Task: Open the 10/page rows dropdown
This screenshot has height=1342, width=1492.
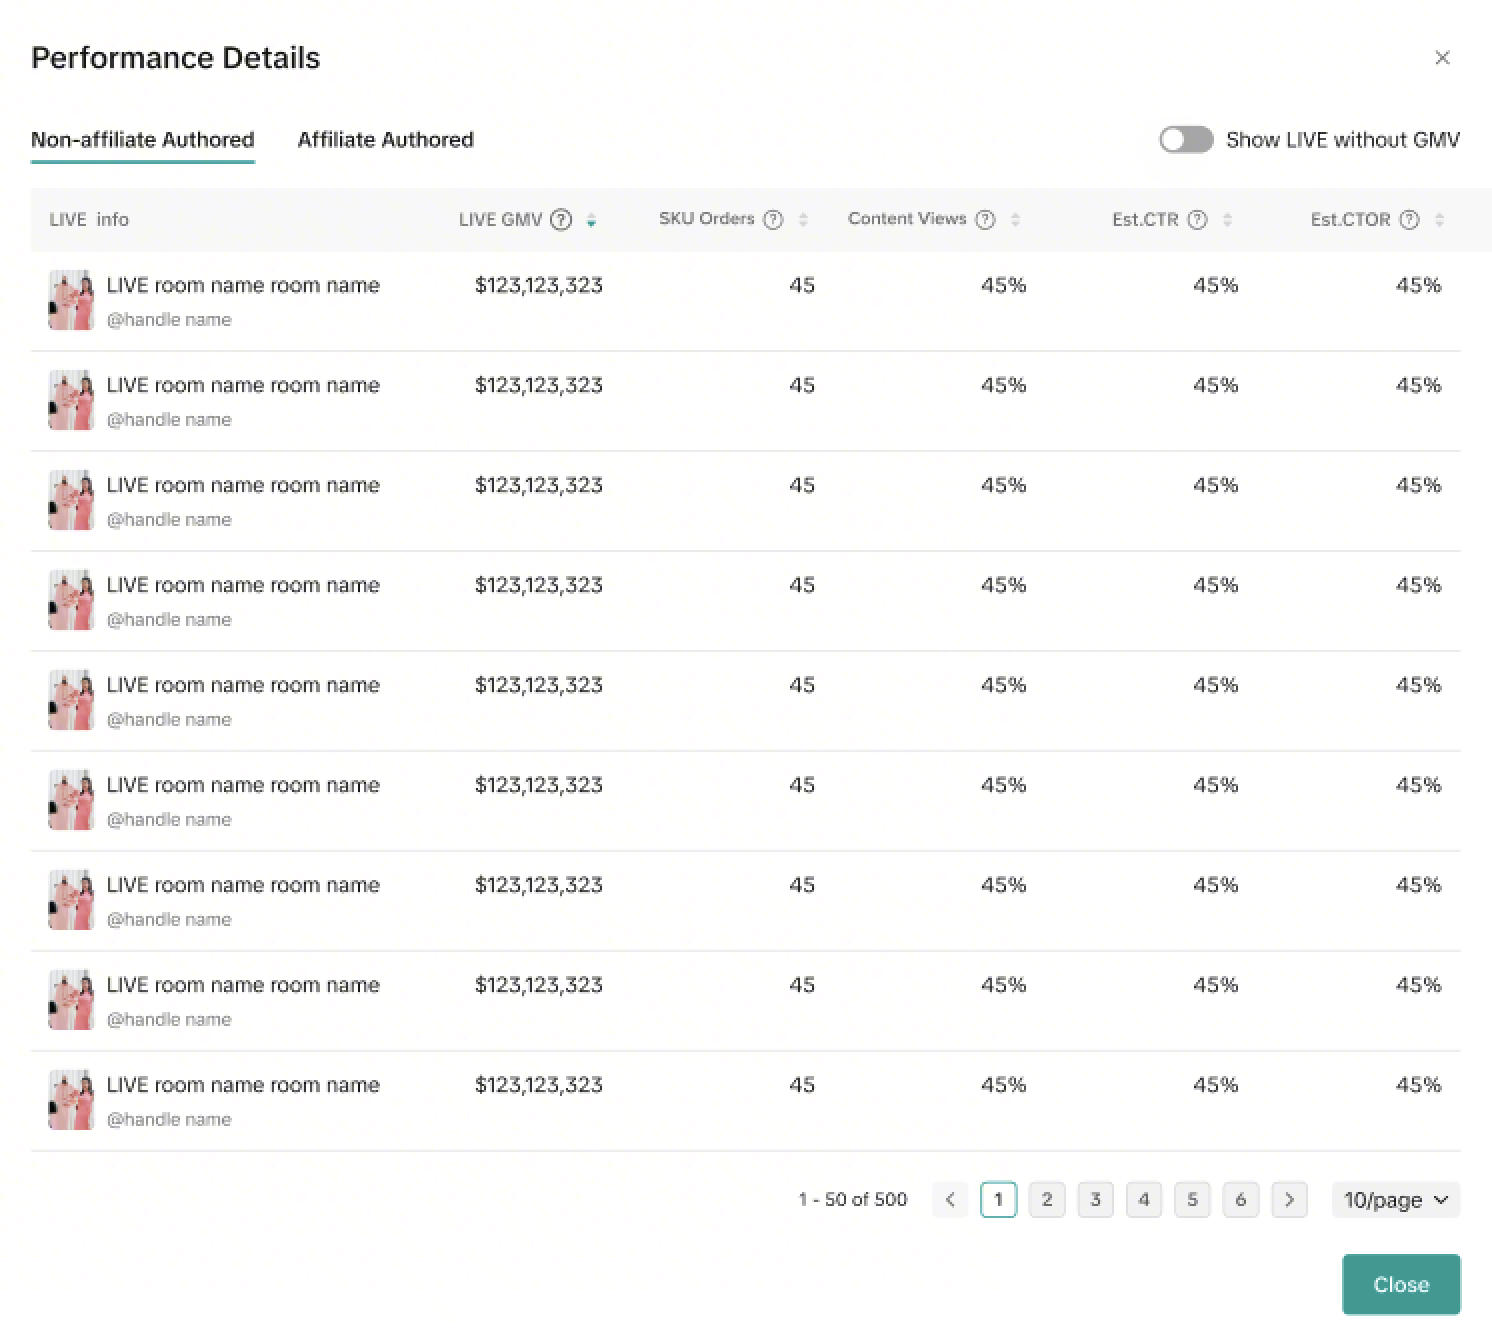Action: click(x=1395, y=1200)
